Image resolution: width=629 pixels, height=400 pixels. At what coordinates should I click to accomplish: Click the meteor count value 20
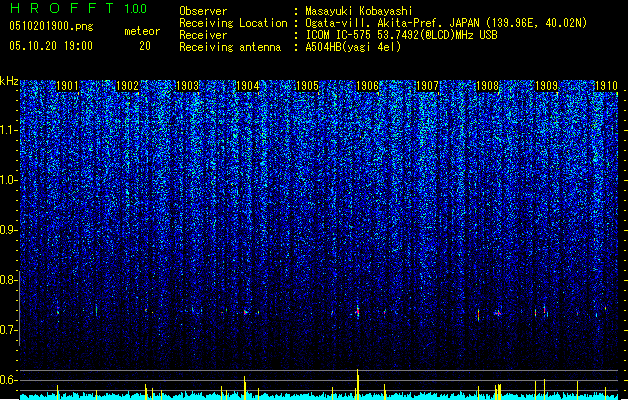click(x=145, y=46)
